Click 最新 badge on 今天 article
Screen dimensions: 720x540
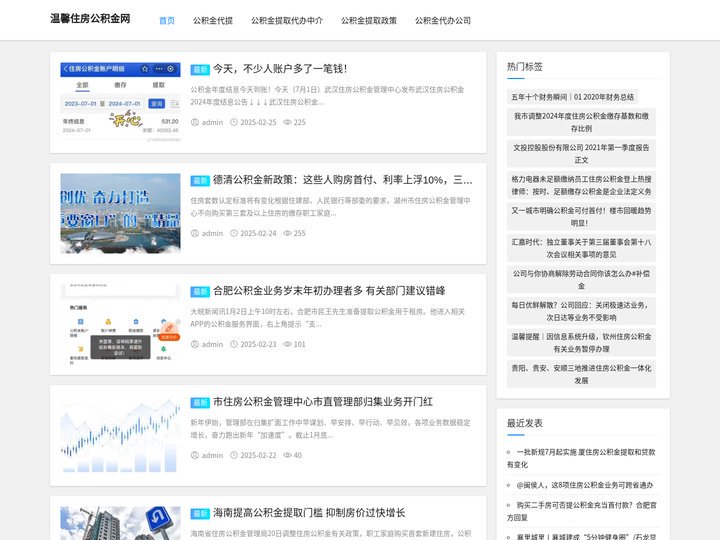200,69
